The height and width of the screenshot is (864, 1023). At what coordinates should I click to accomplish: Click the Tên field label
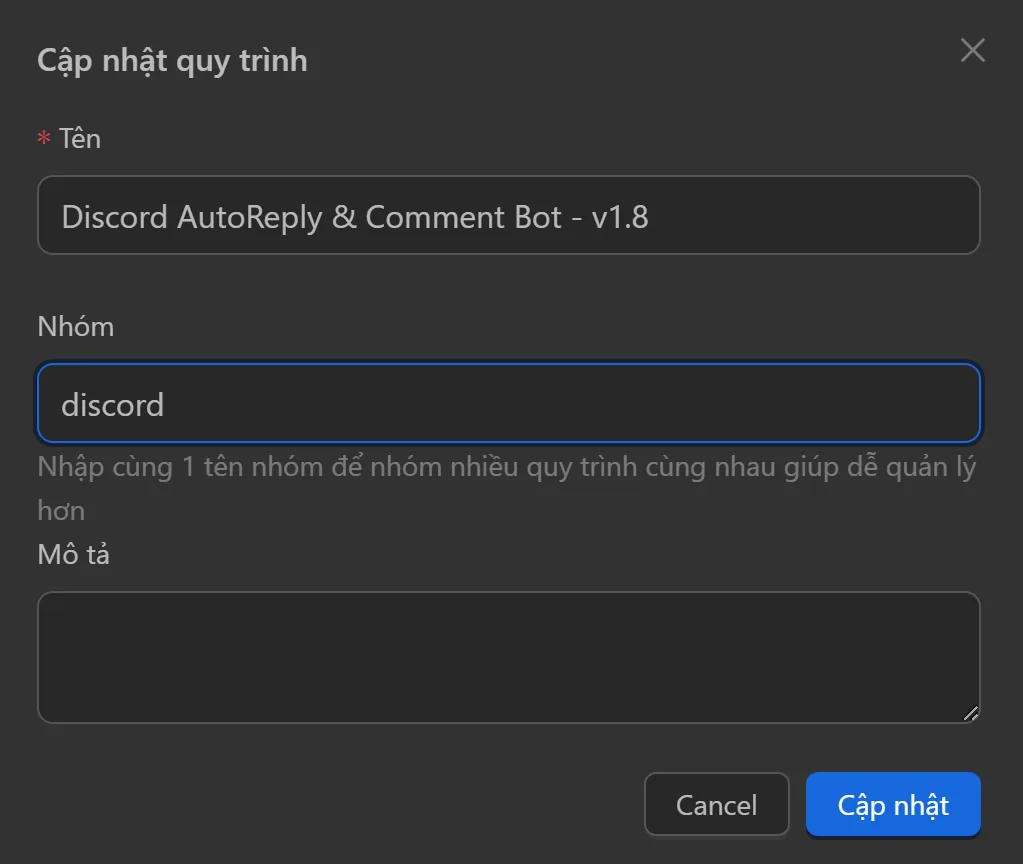coord(80,138)
